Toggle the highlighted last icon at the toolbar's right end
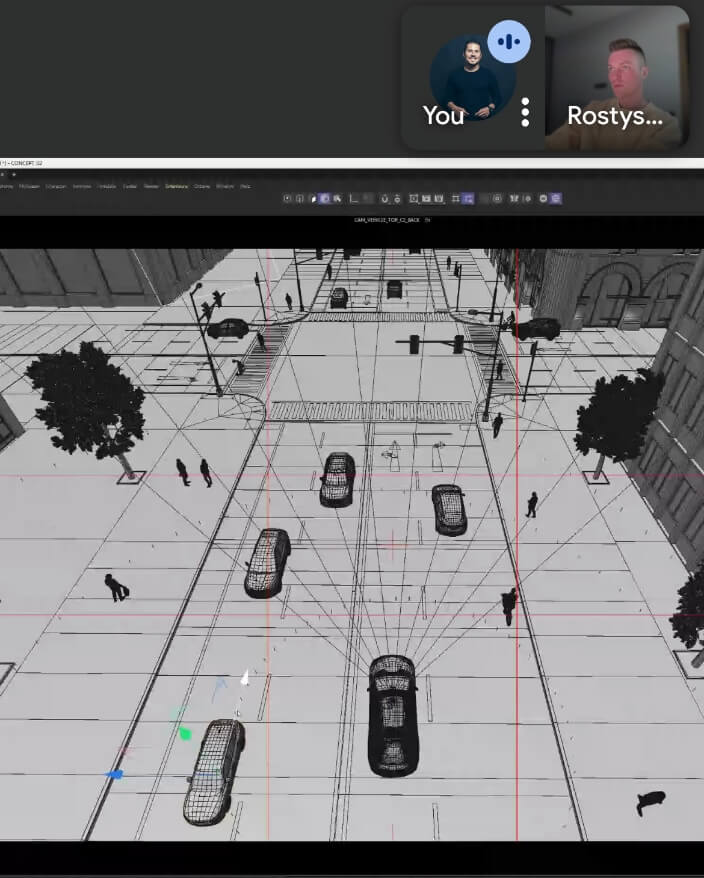Image resolution: width=704 pixels, height=878 pixels. point(556,199)
